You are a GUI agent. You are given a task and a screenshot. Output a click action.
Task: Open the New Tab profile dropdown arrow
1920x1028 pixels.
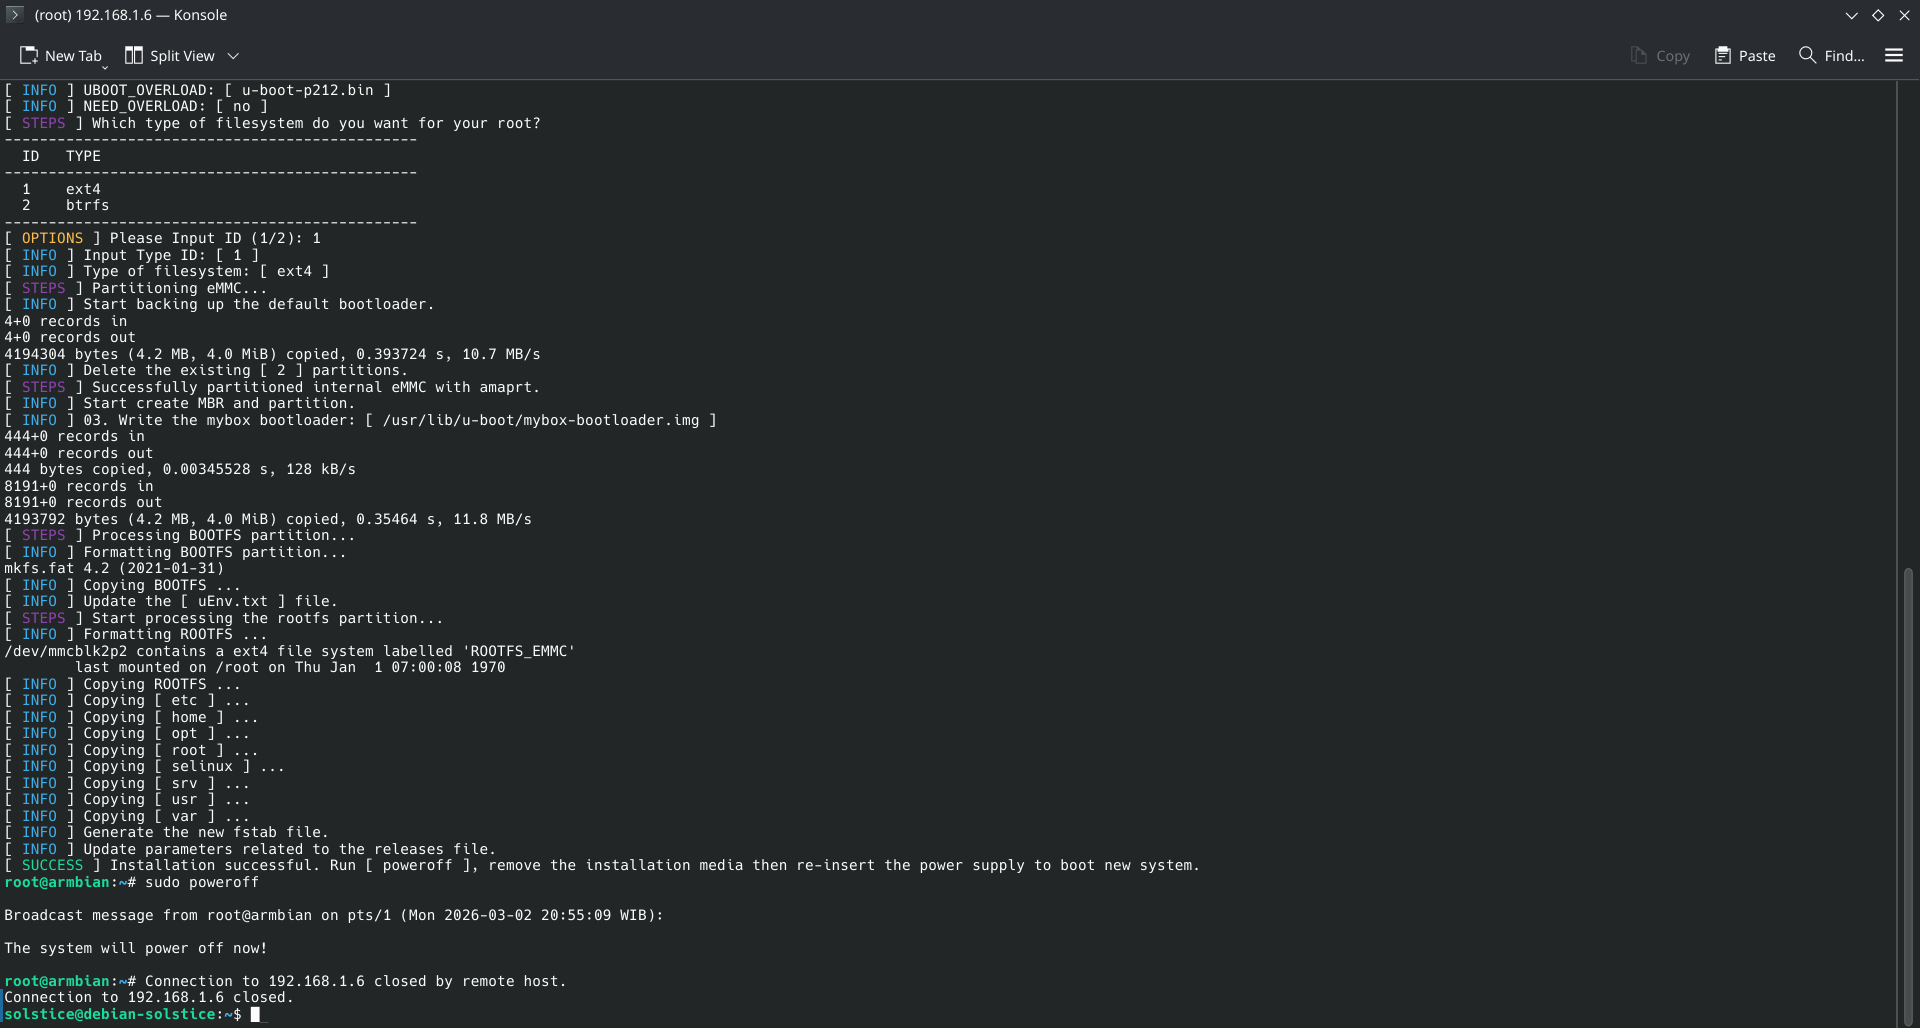pos(104,66)
